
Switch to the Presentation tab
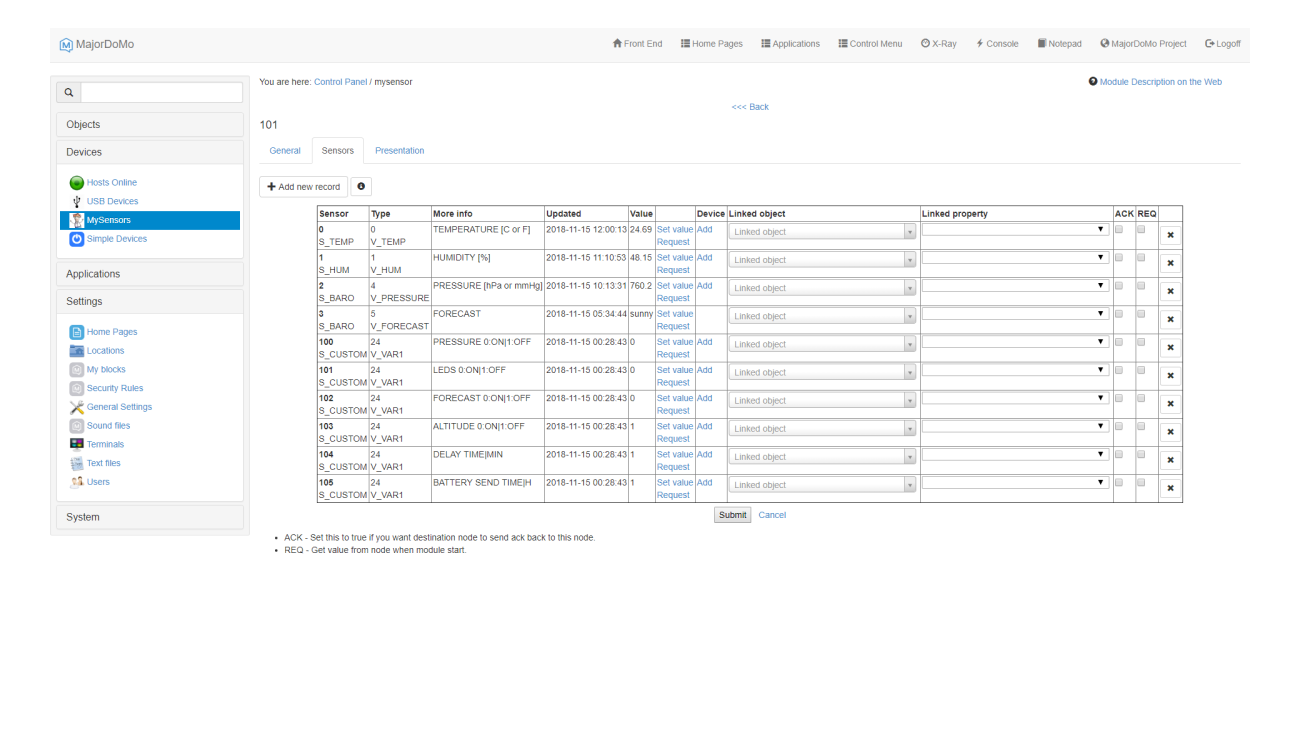coord(399,151)
